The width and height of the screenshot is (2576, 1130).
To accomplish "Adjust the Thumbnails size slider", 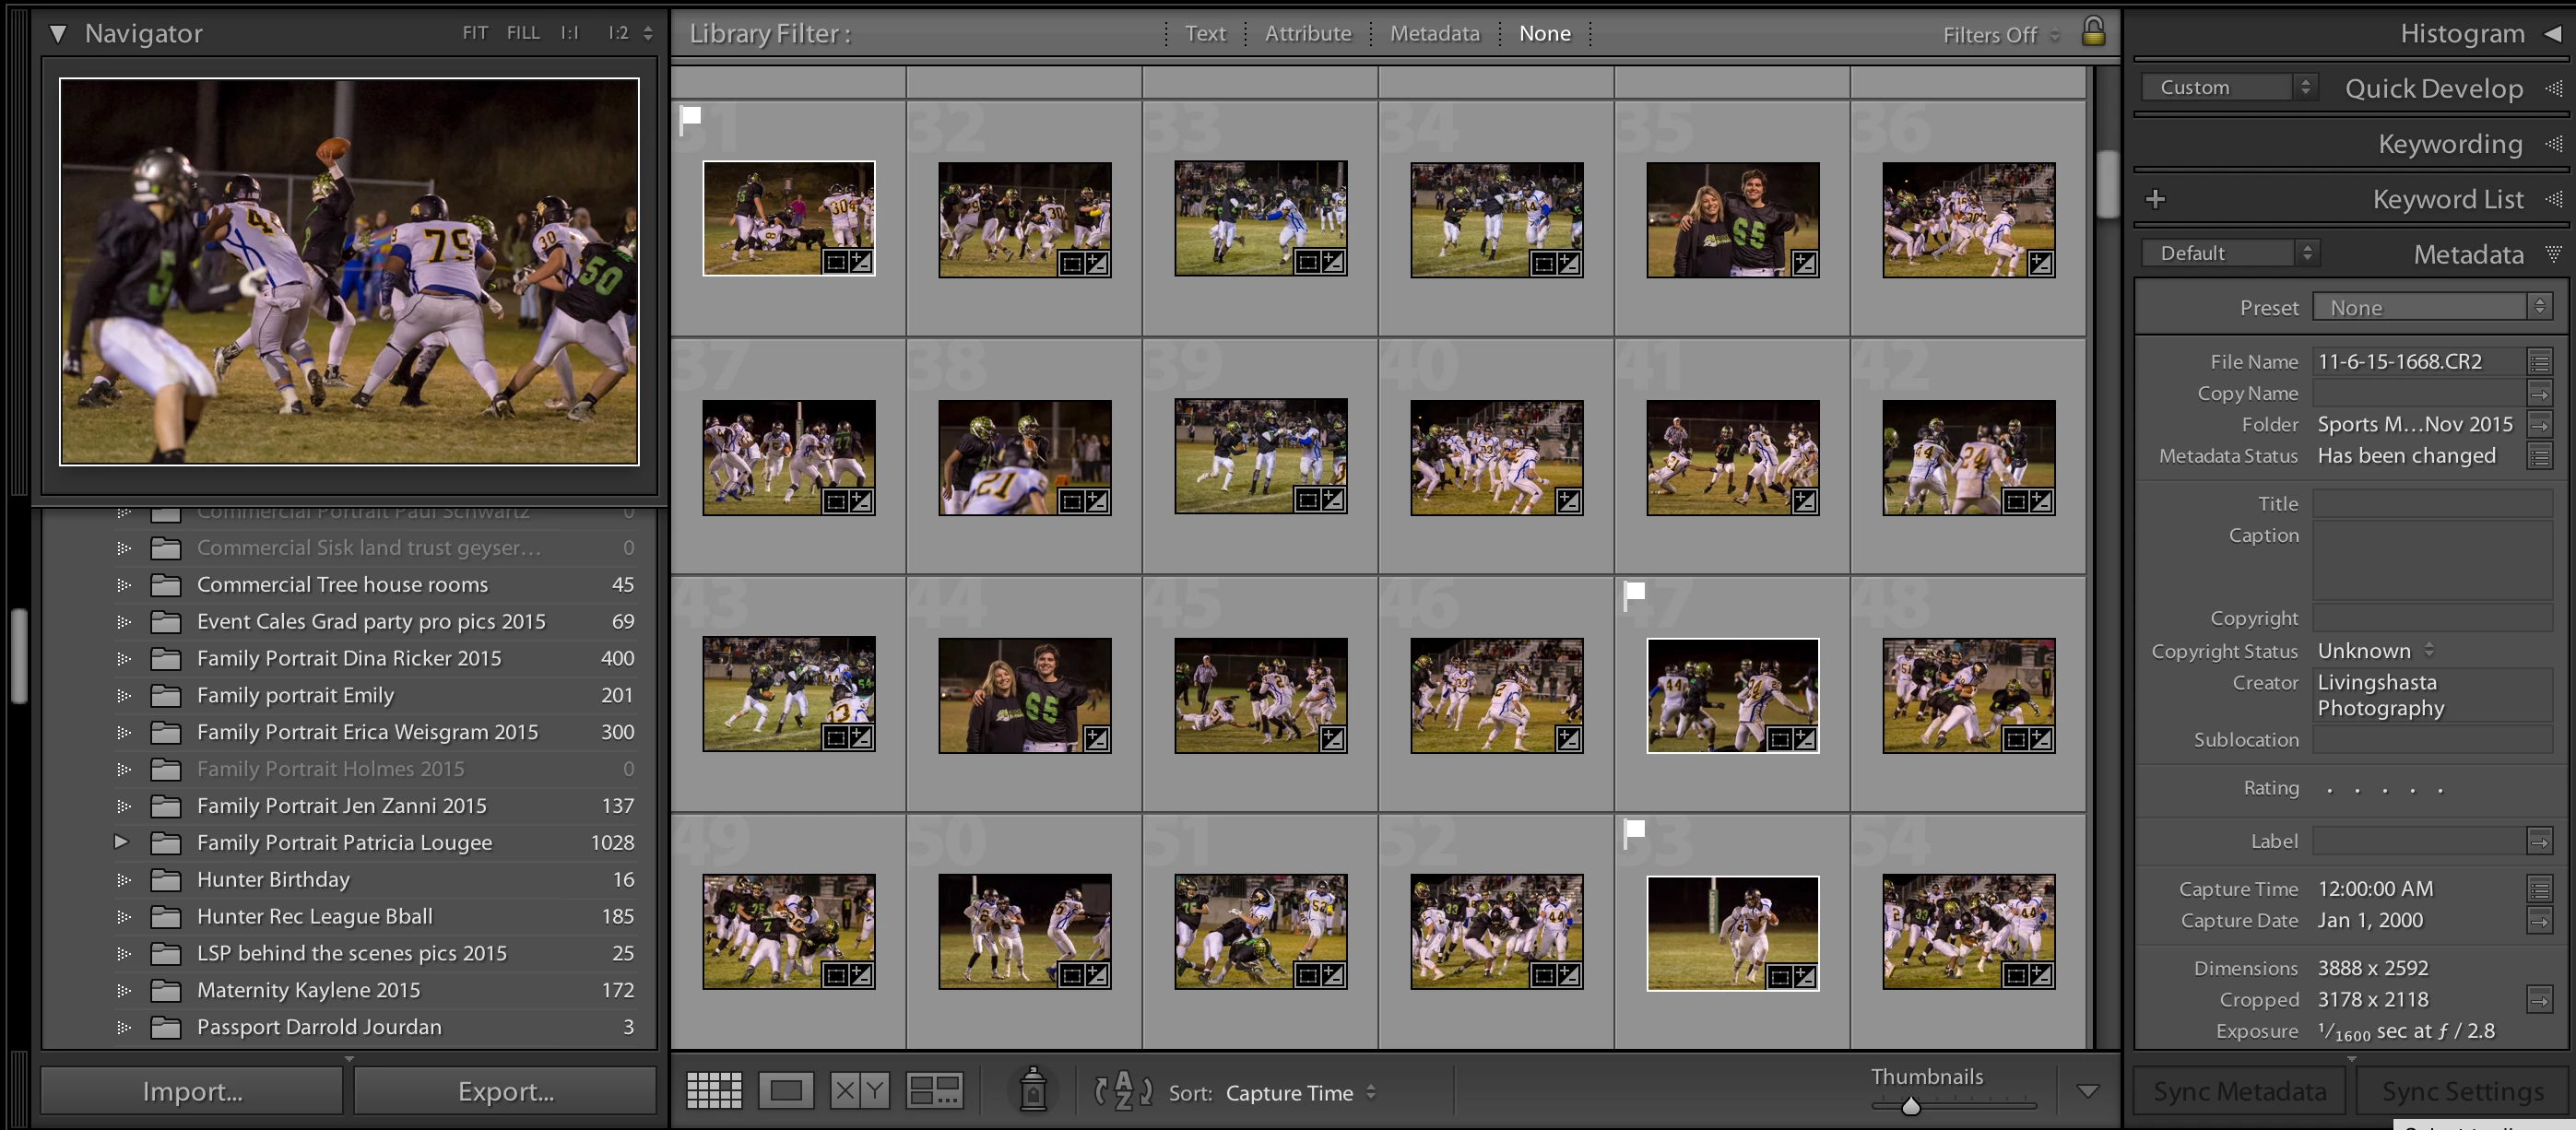I will [1910, 1106].
